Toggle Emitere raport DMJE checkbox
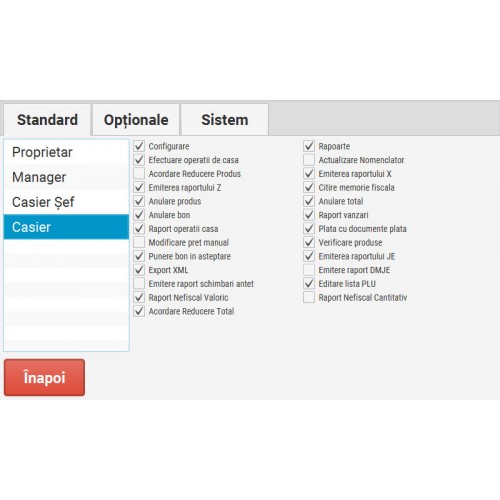 (x=309, y=269)
